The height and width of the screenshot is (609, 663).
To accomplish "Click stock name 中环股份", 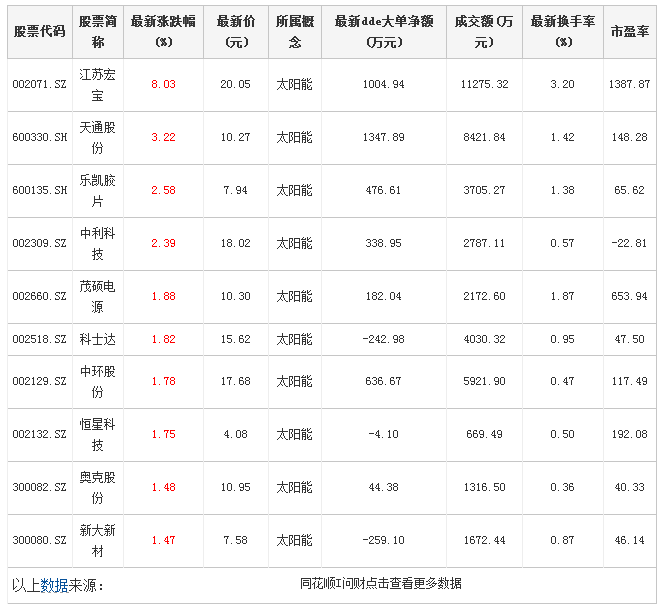I will pyautogui.click(x=98, y=381).
